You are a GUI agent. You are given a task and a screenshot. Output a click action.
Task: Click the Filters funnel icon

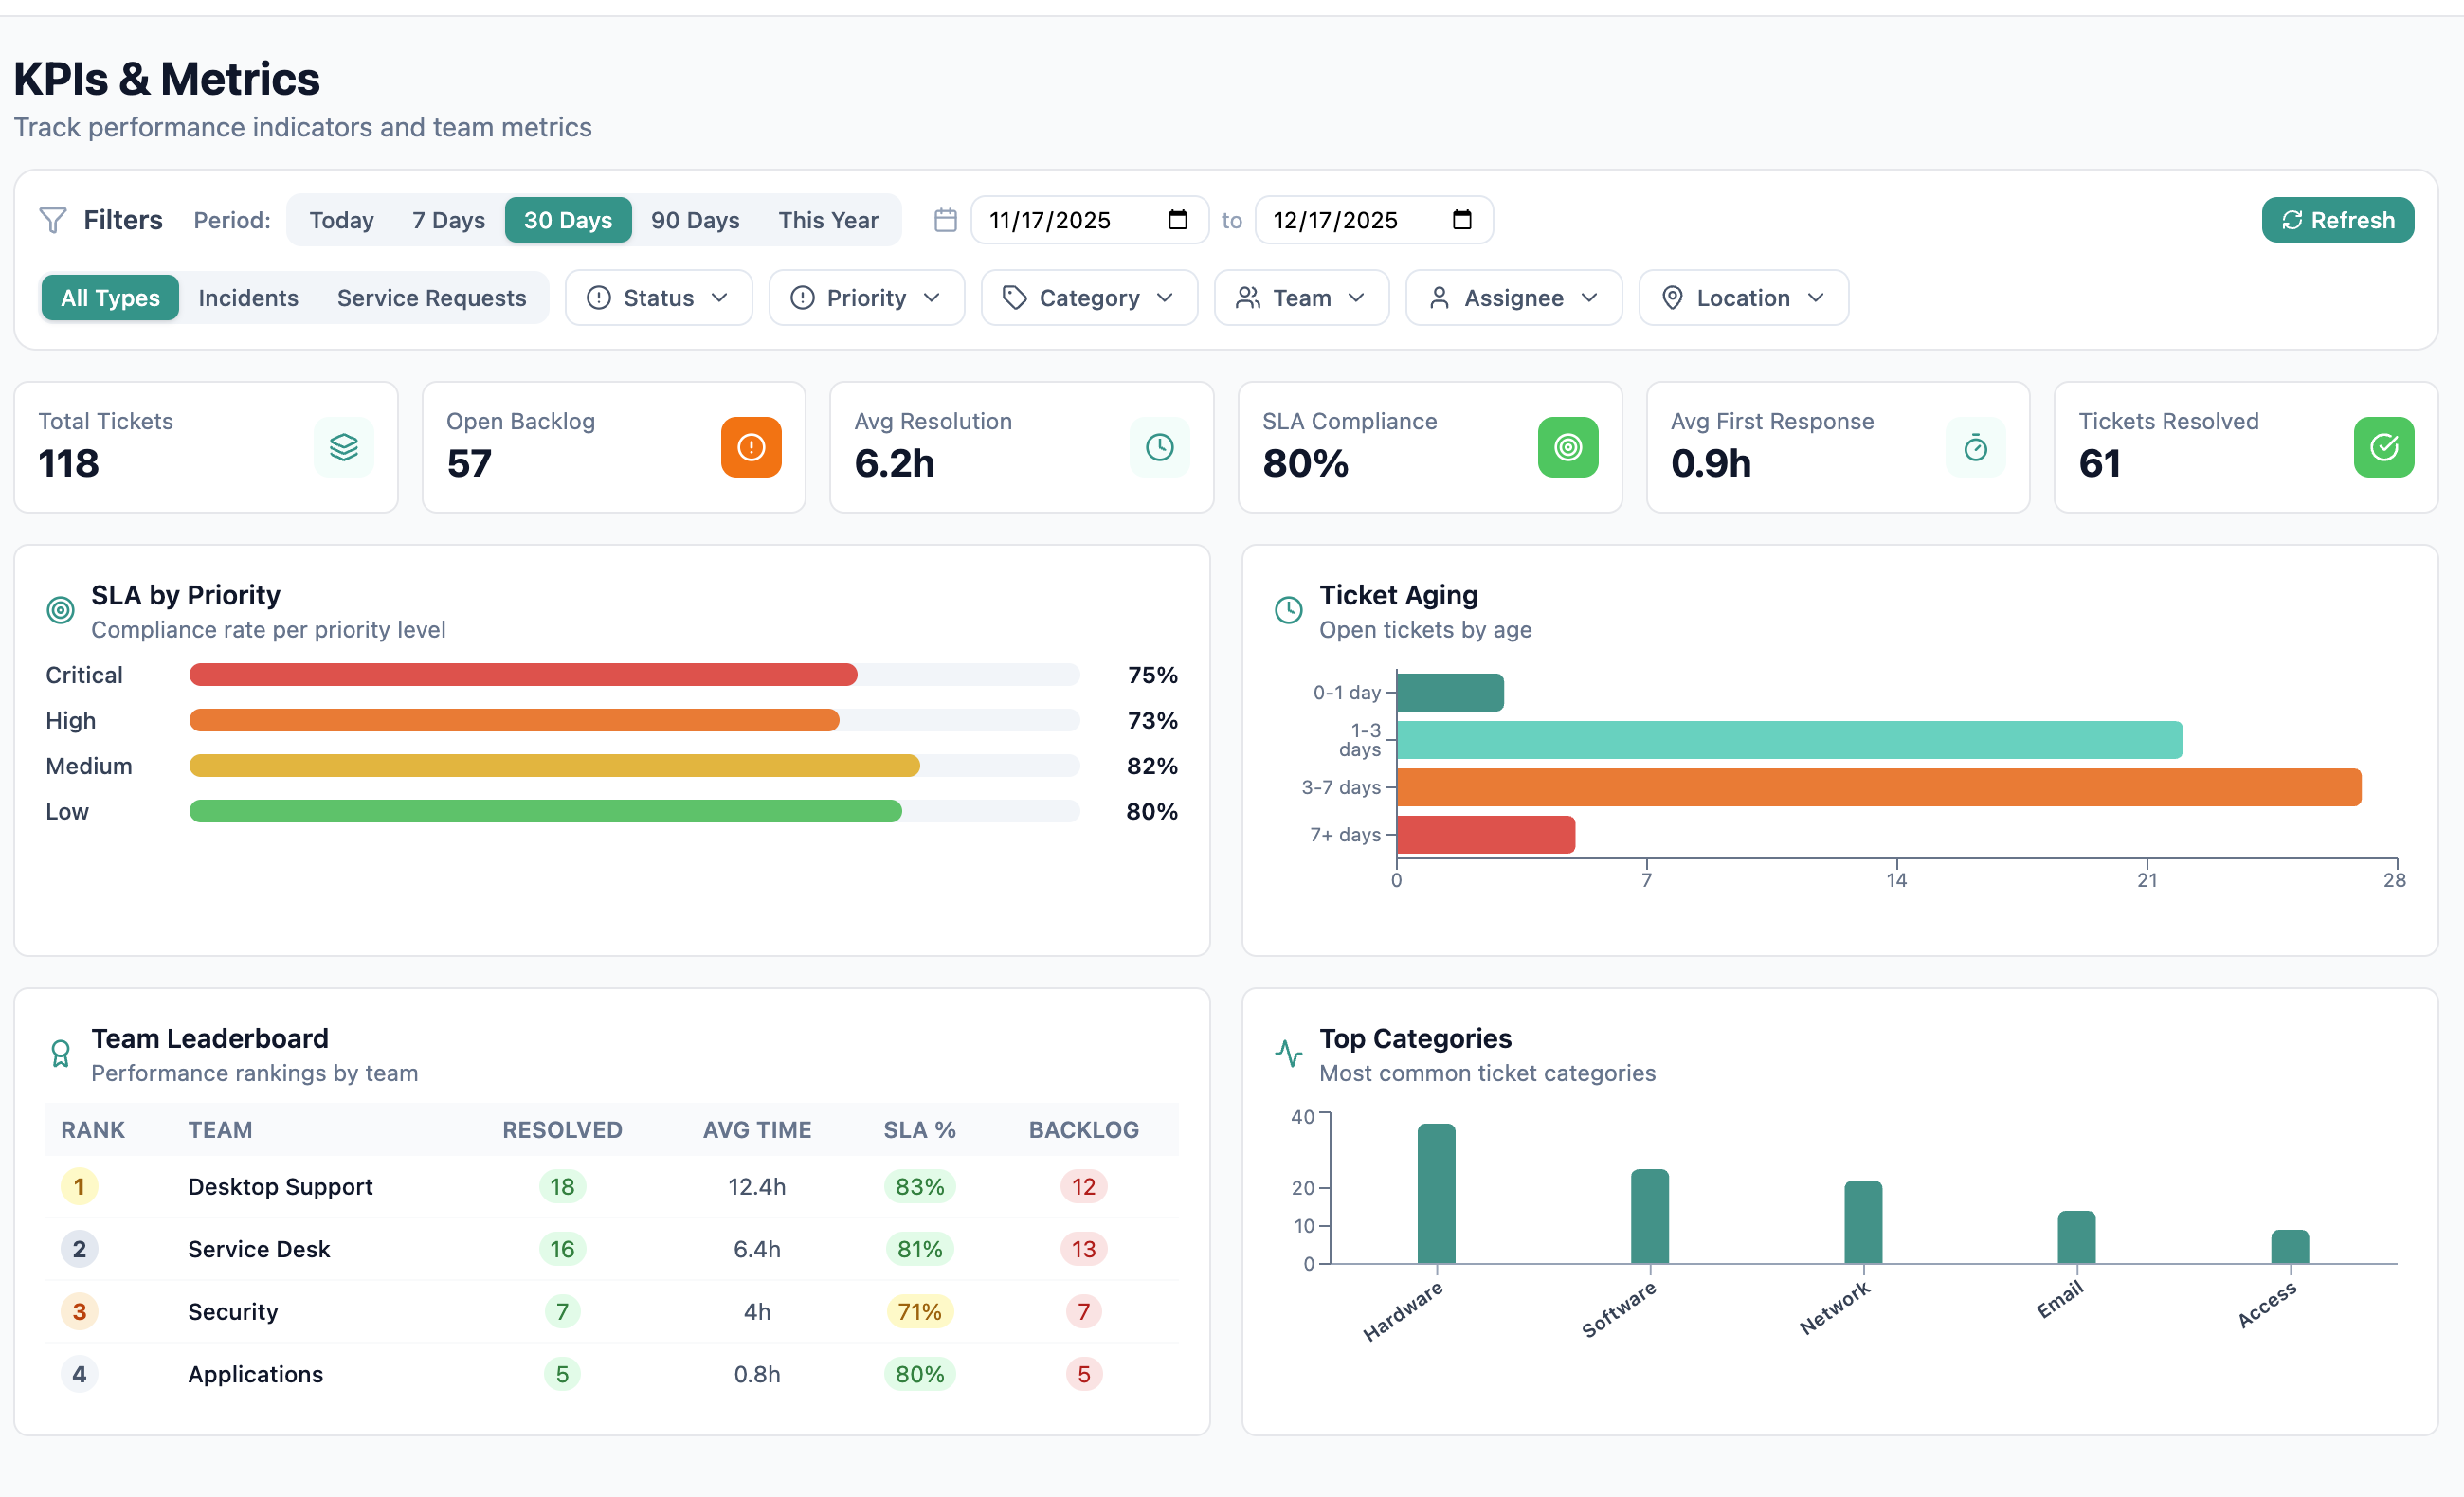[x=52, y=220]
